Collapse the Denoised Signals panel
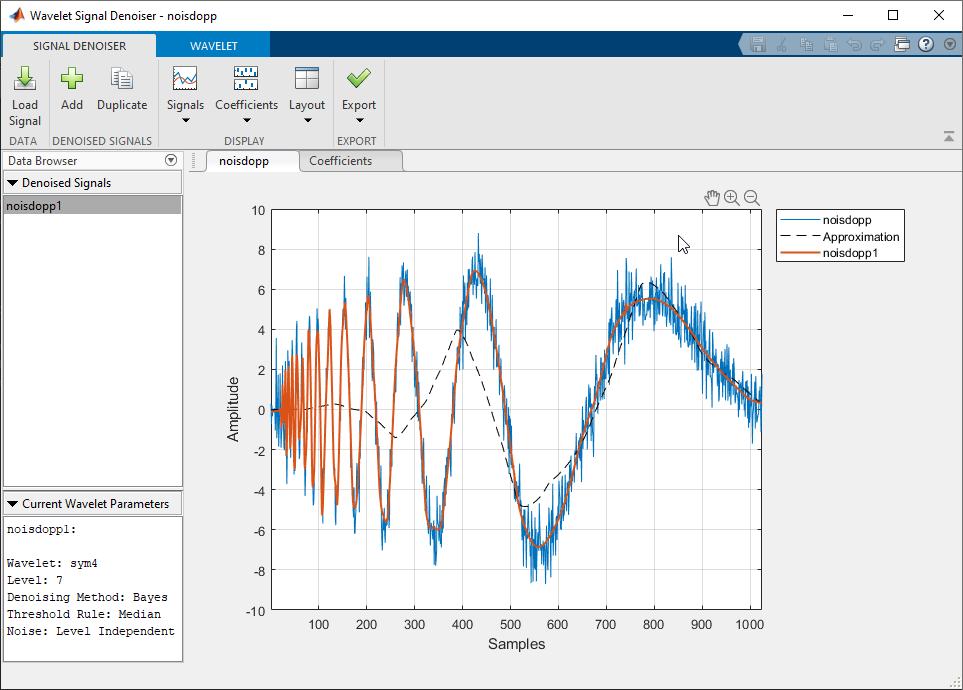963x690 pixels. (13, 183)
